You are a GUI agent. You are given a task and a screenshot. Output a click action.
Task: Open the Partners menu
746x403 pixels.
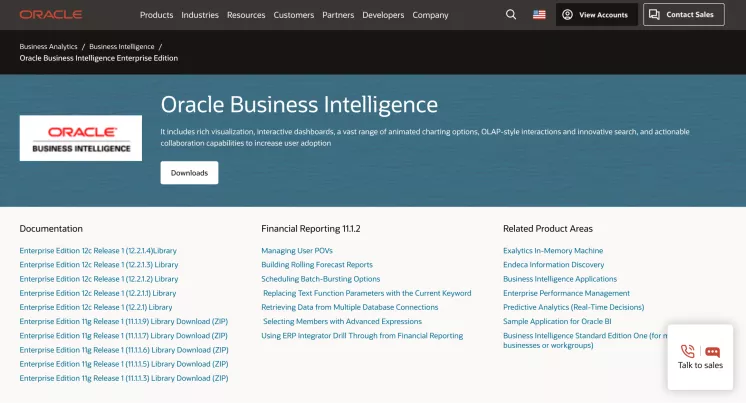338,15
